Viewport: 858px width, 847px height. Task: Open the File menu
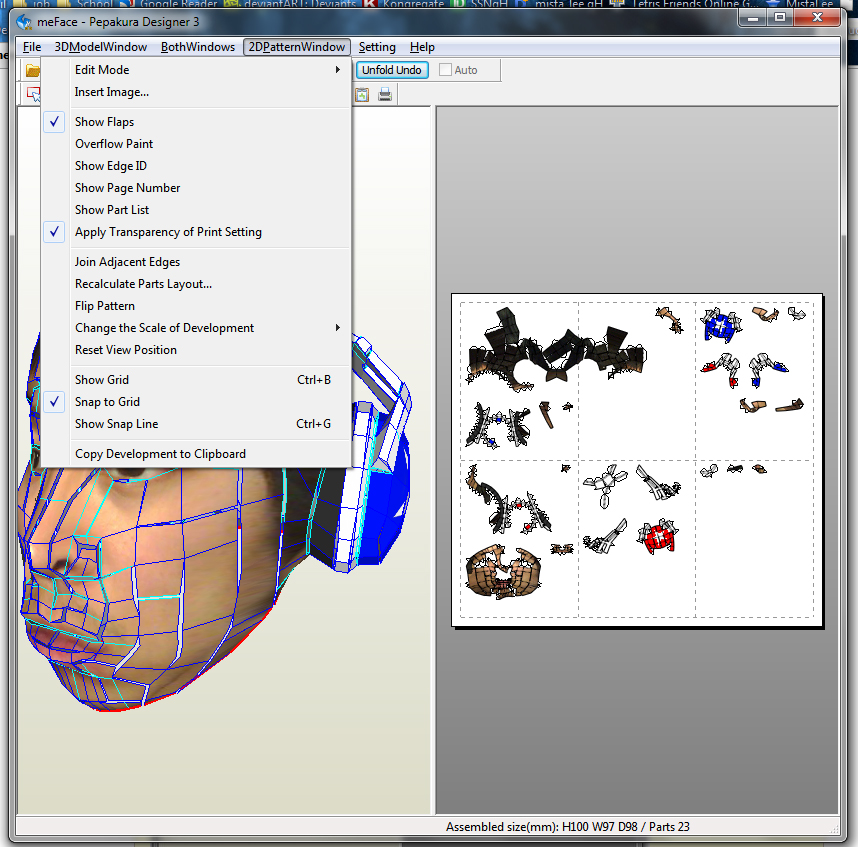[32, 47]
